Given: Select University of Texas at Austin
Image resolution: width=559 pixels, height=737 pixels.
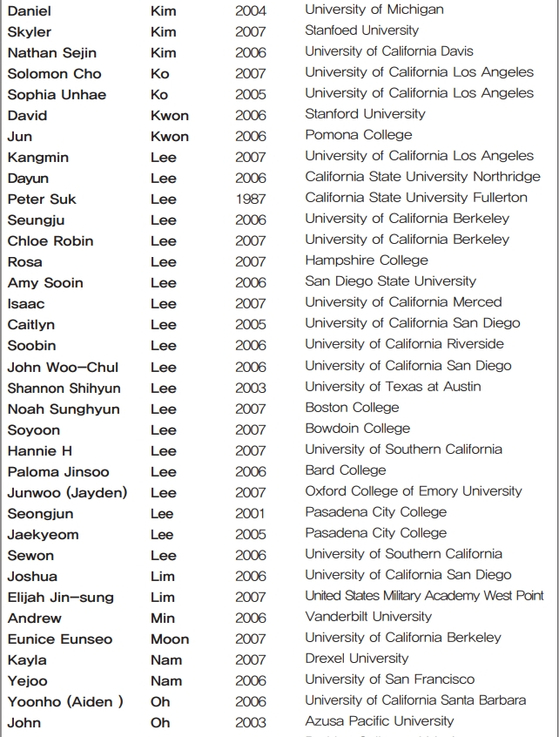Looking at the screenshot, I should (393, 386).
